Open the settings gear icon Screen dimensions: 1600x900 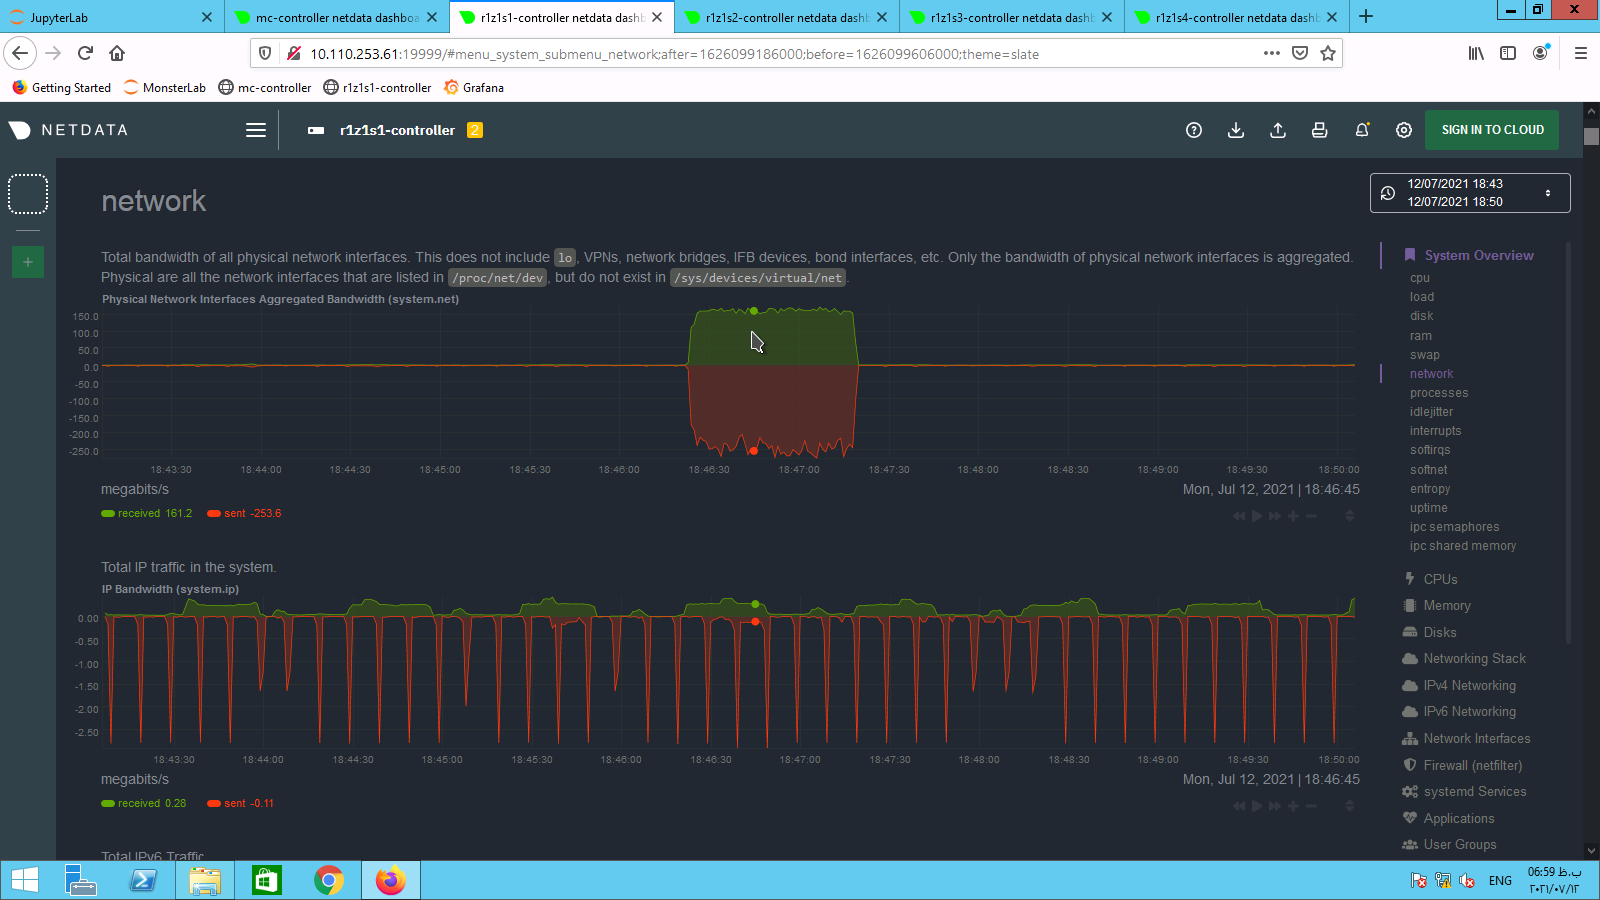pyautogui.click(x=1404, y=130)
